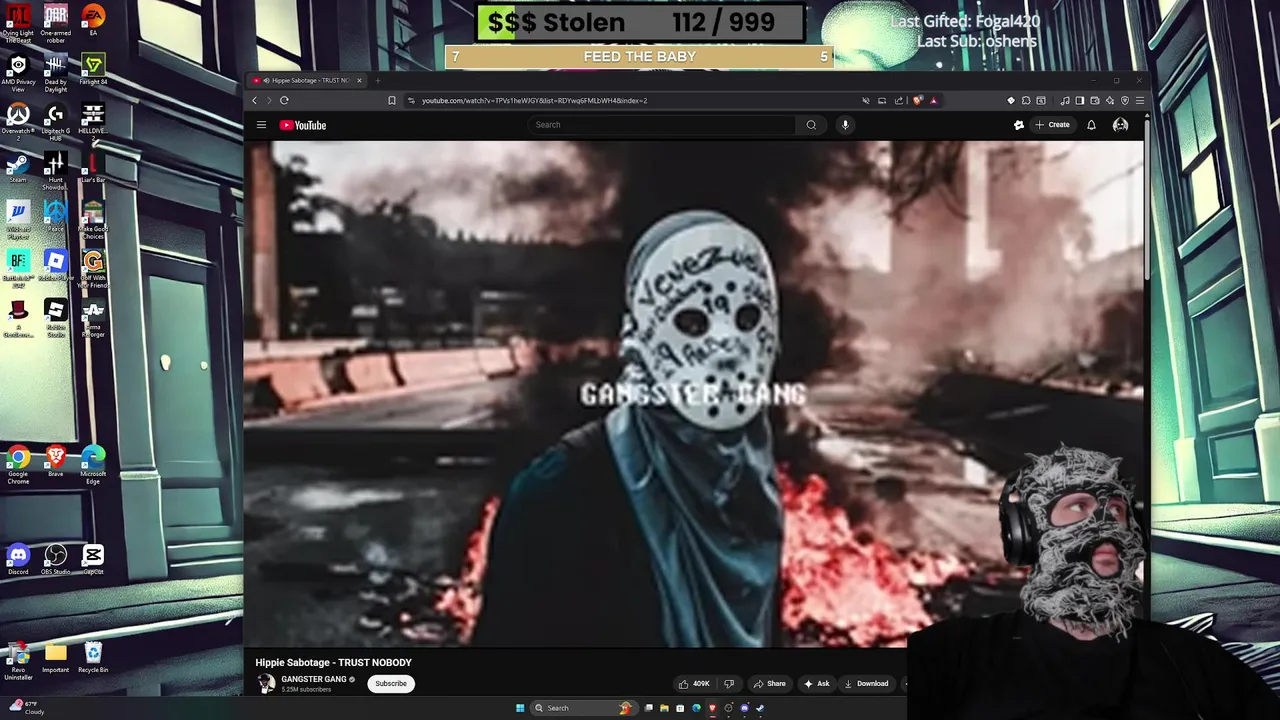Open the Brave playlist music note icon

click(x=1065, y=100)
